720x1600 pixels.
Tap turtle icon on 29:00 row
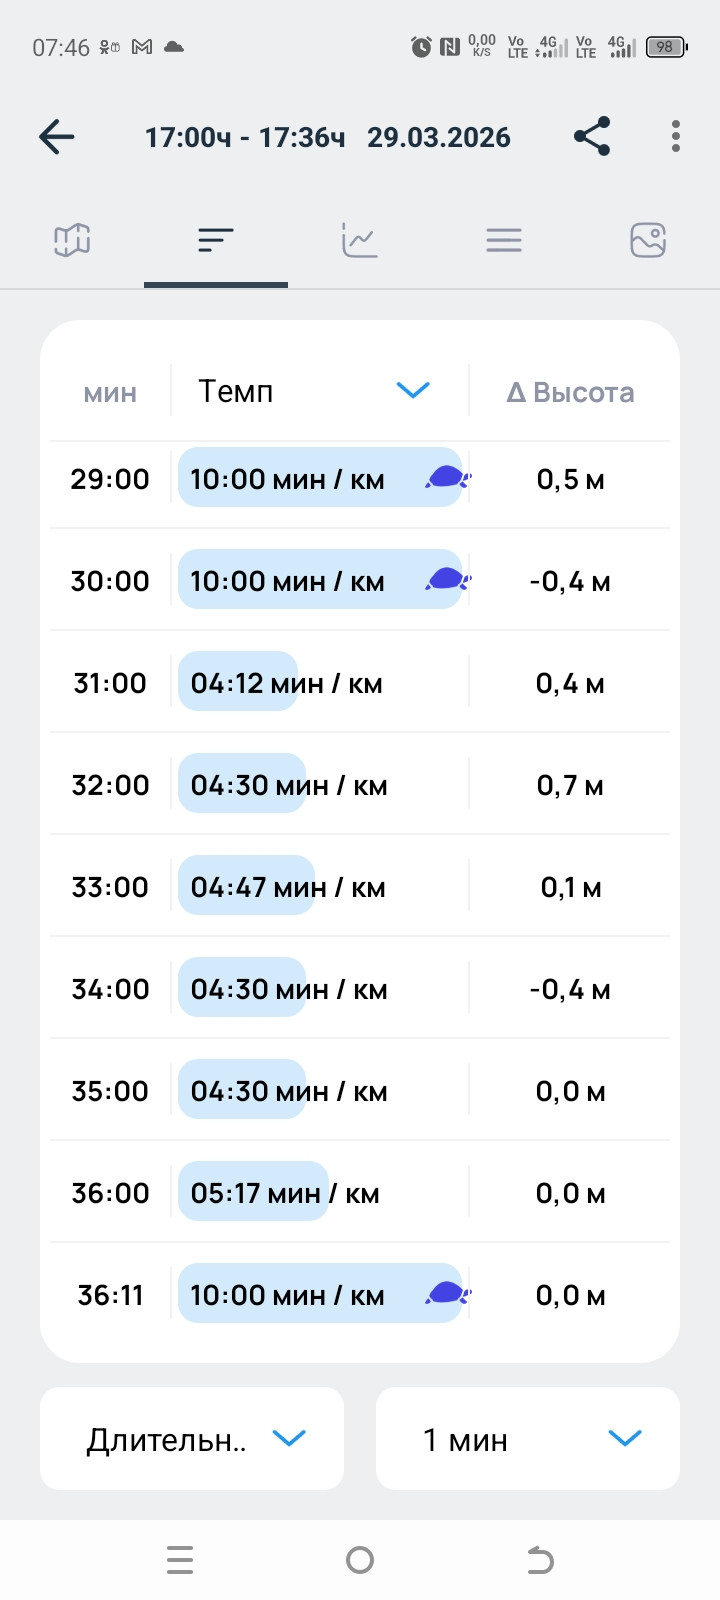coord(447,477)
